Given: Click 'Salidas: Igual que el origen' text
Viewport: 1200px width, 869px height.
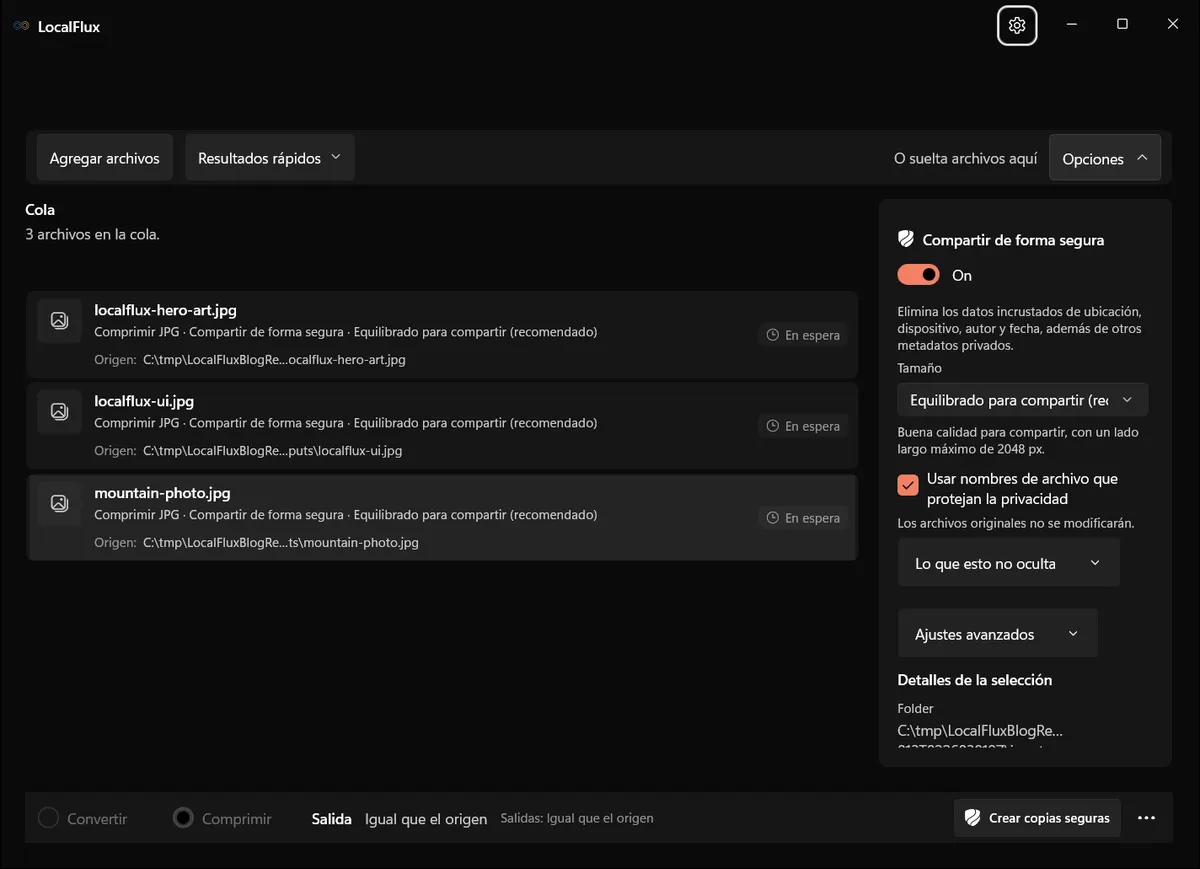Looking at the screenshot, I should 577,818.
